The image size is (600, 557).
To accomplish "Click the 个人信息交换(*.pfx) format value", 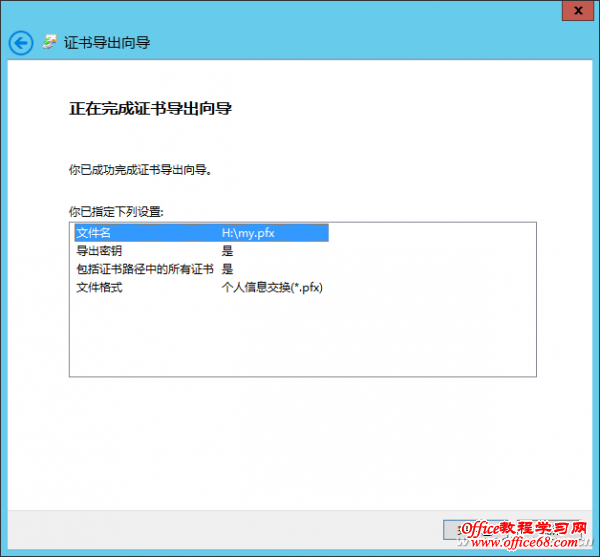I will tap(272, 287).
